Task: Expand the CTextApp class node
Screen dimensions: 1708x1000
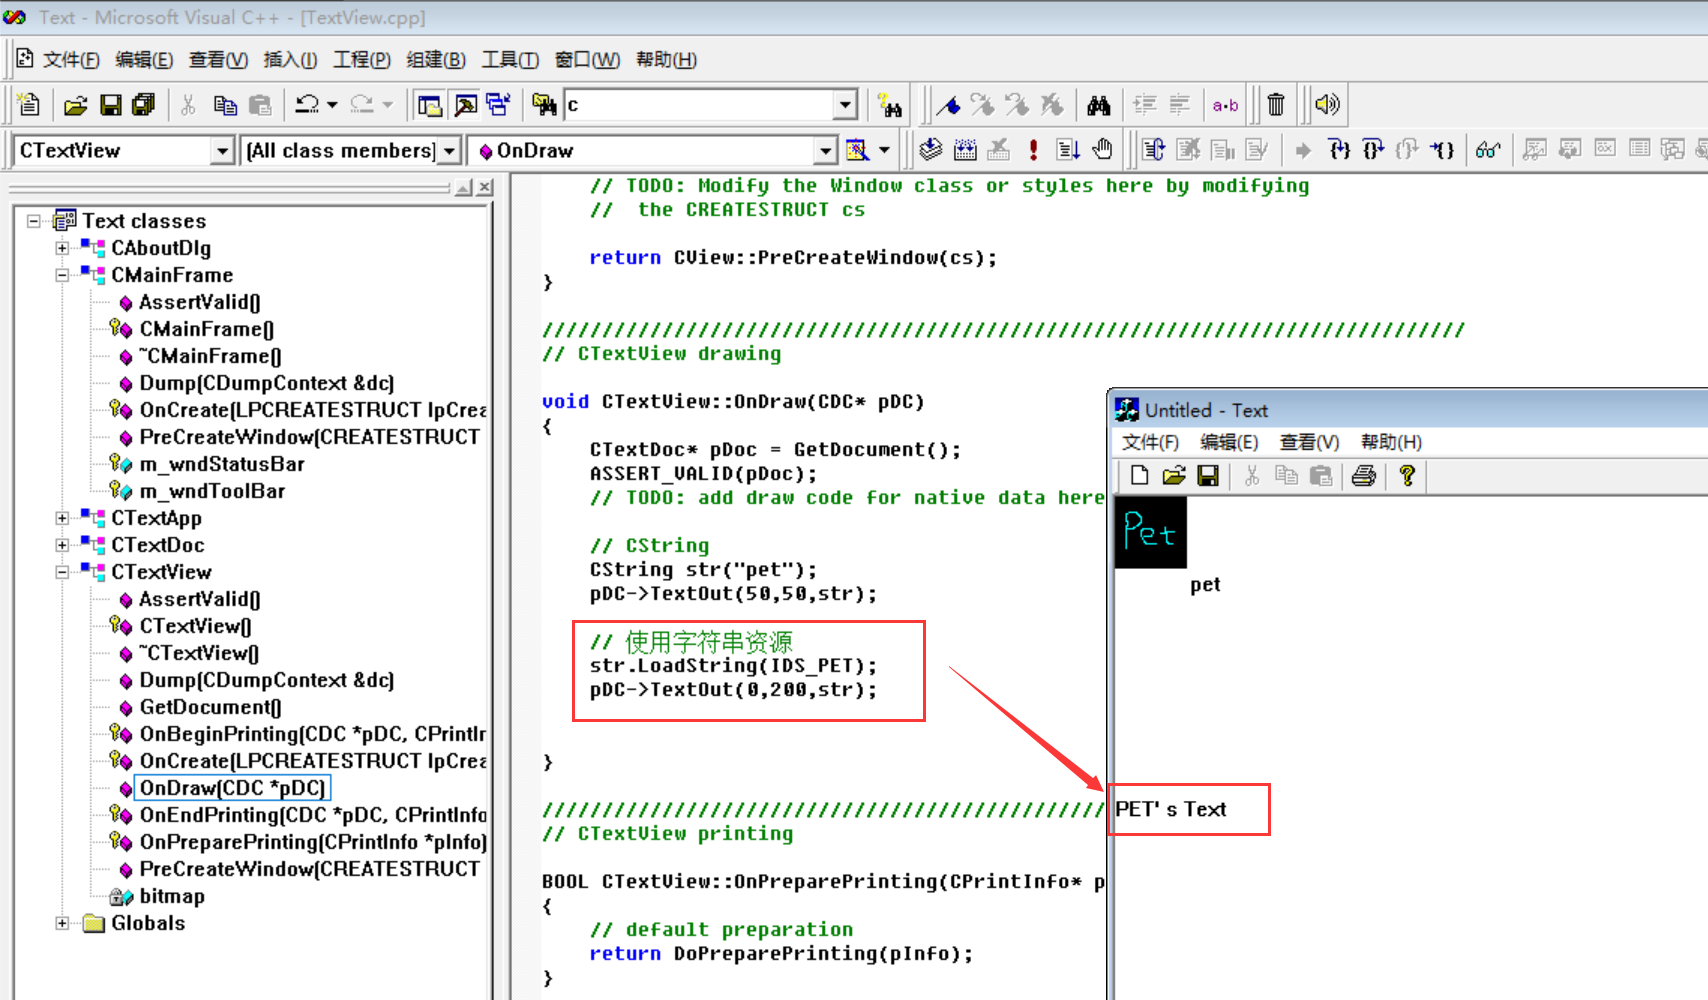Action: [62, 518]
